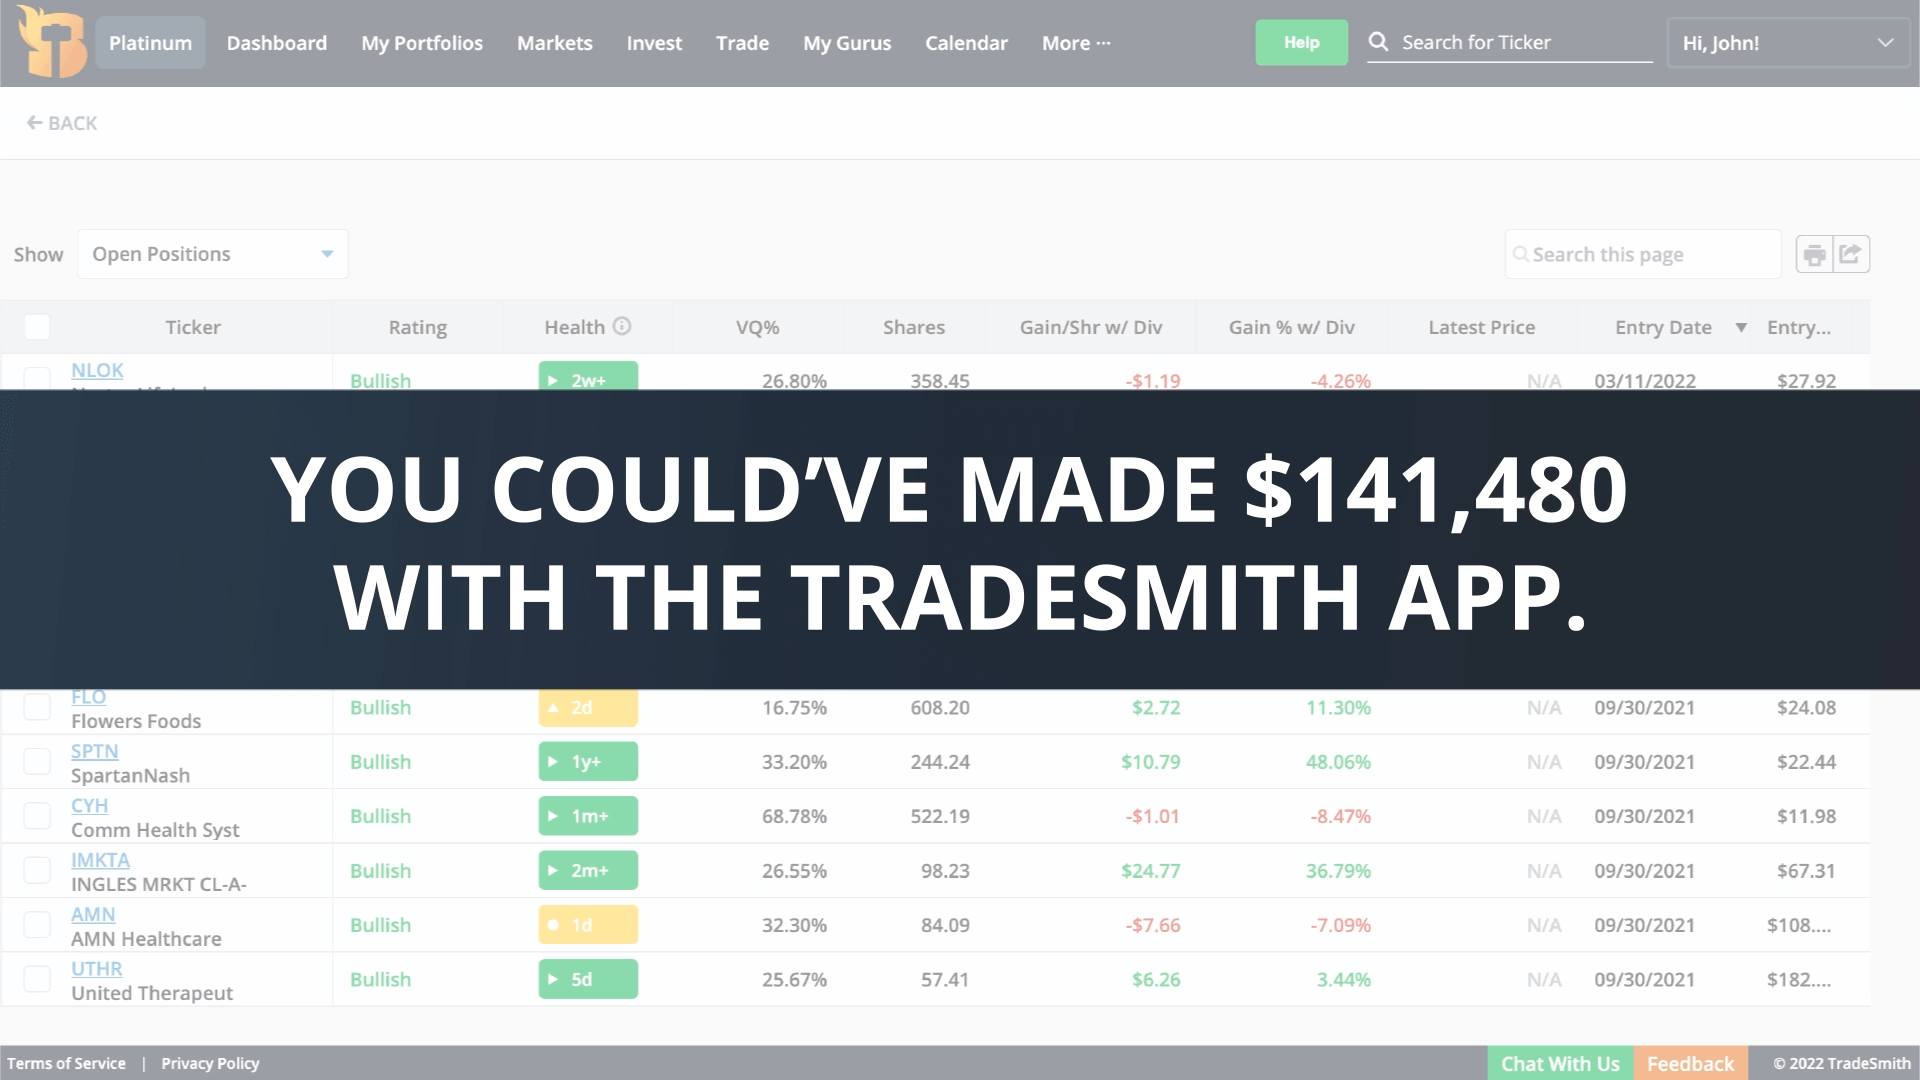Click the search magnifier icon in header
The height and width of the screenshot is (1080, 1920).
pyautogui.click(x=1378, y=42)
